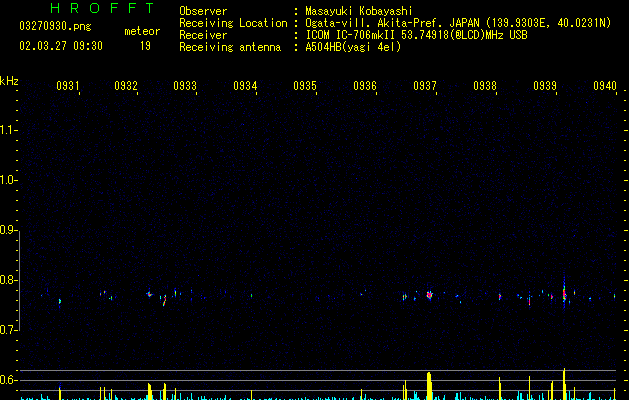Click the grey frequency range bracket on left axis
Viewport: 629px width, 400px height.
[x=19, y=281]
